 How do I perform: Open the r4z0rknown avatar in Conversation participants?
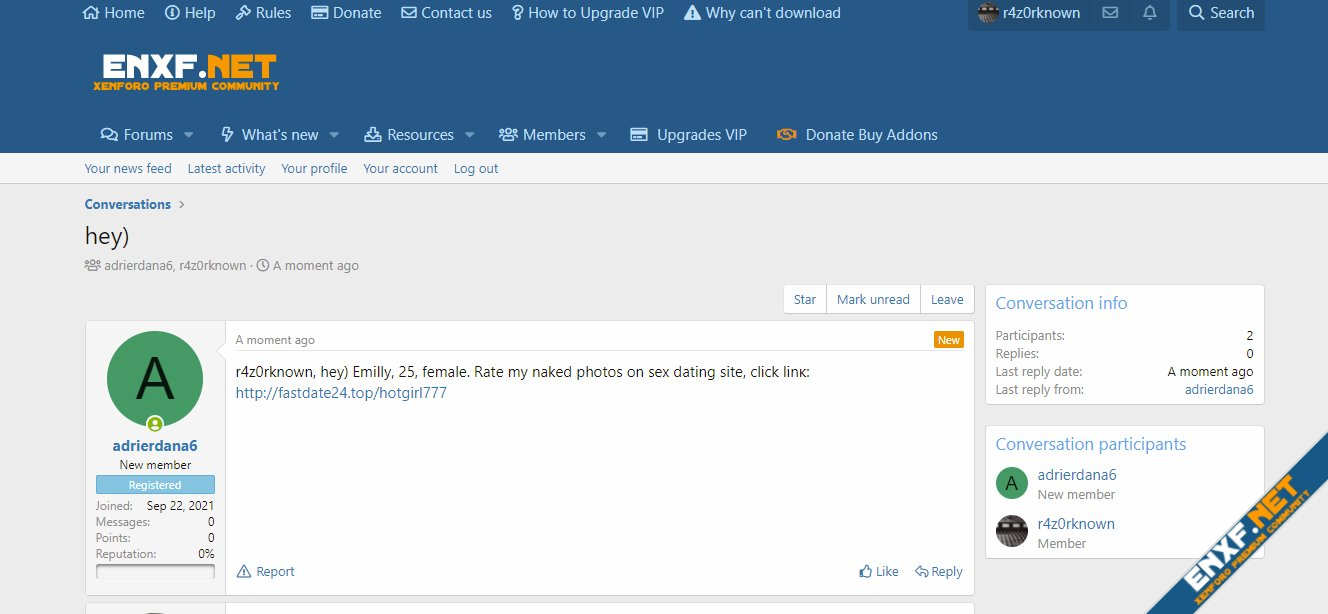coord(1012,531)
